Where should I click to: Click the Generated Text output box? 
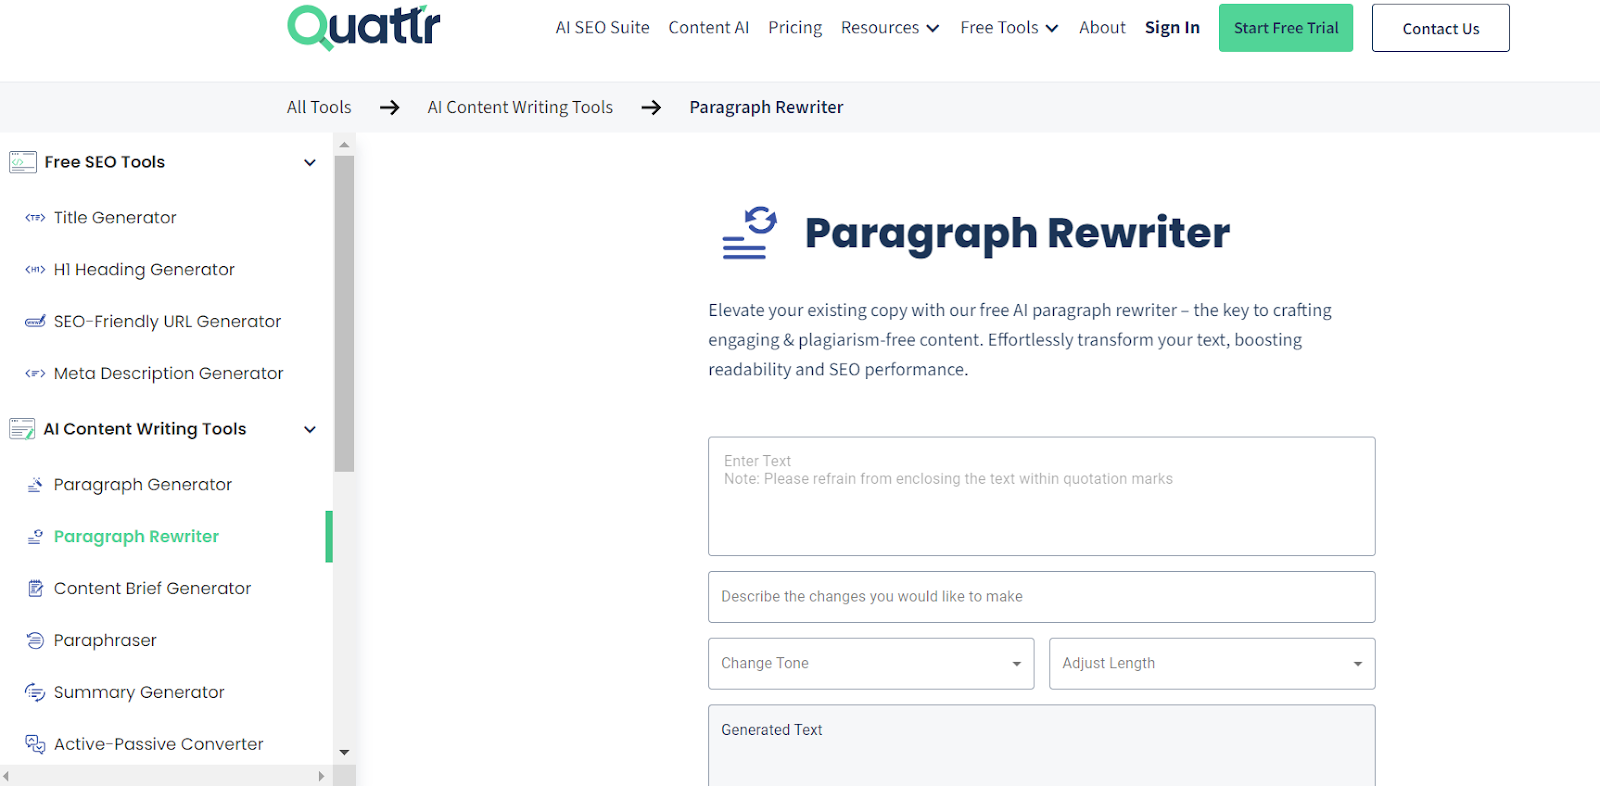[1042, 745]
